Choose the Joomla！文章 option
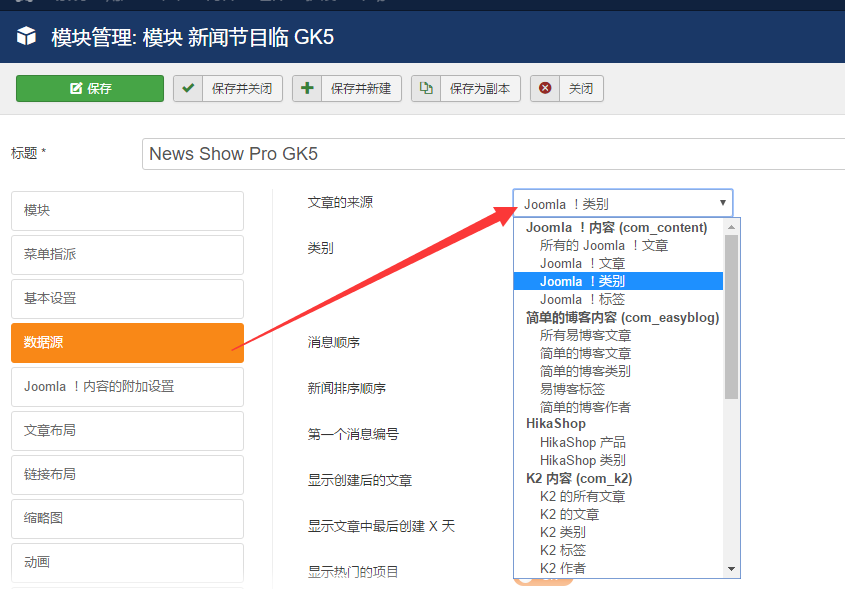This screenshot has height=589, width=845. click(x=618, y=264)
